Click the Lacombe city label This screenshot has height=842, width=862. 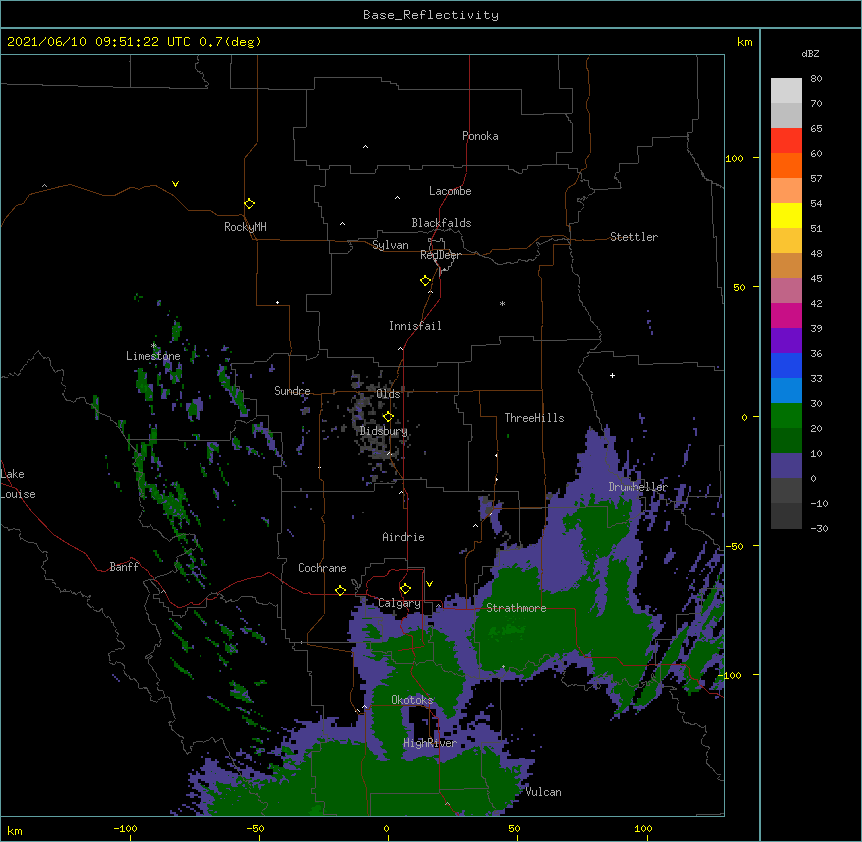click(450, 191)
